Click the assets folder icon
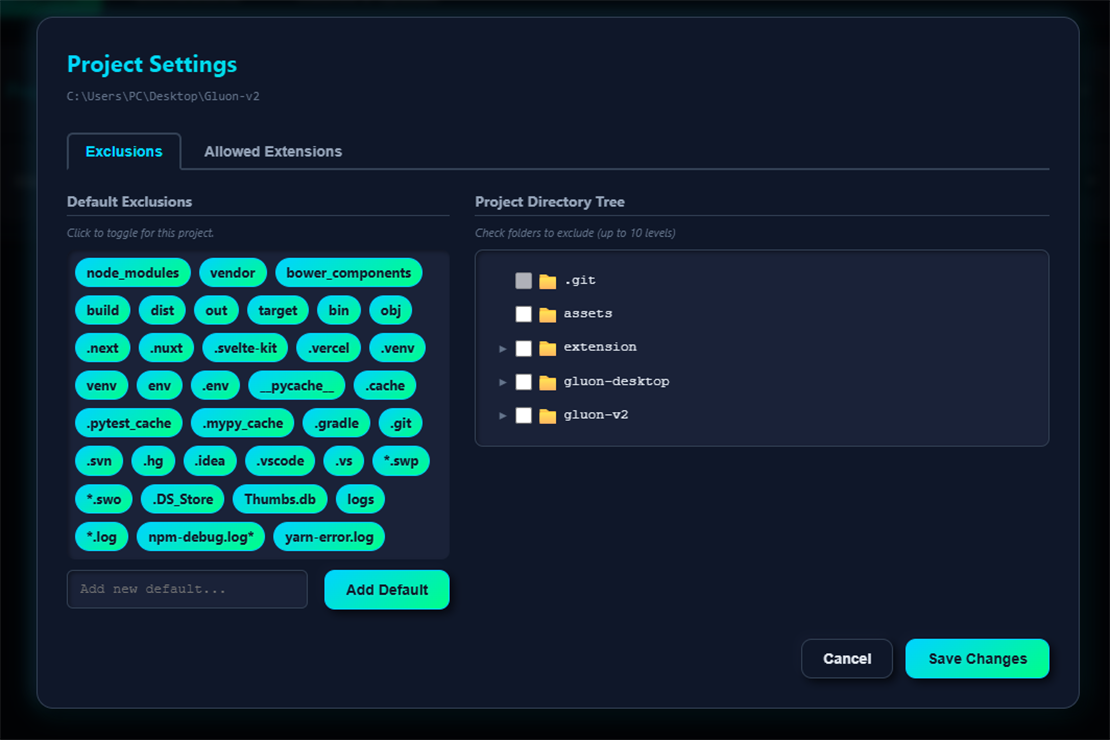The image size is (1110, 740). coord(545,313)
